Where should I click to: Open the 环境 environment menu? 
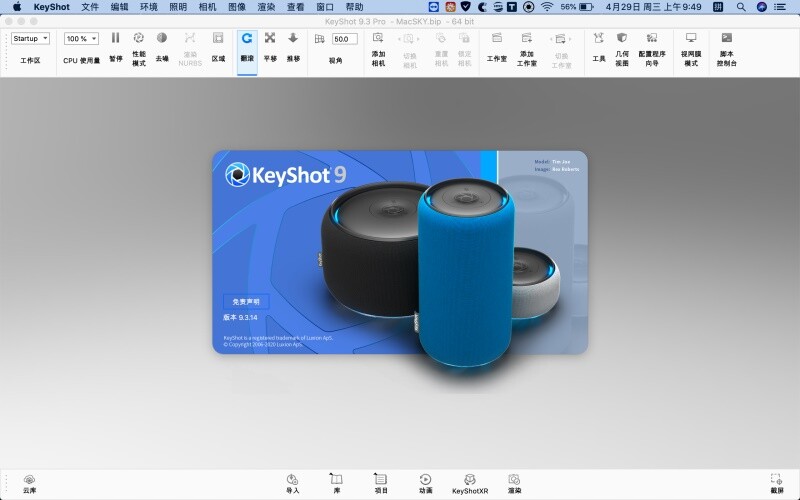(x=148, y=7)
